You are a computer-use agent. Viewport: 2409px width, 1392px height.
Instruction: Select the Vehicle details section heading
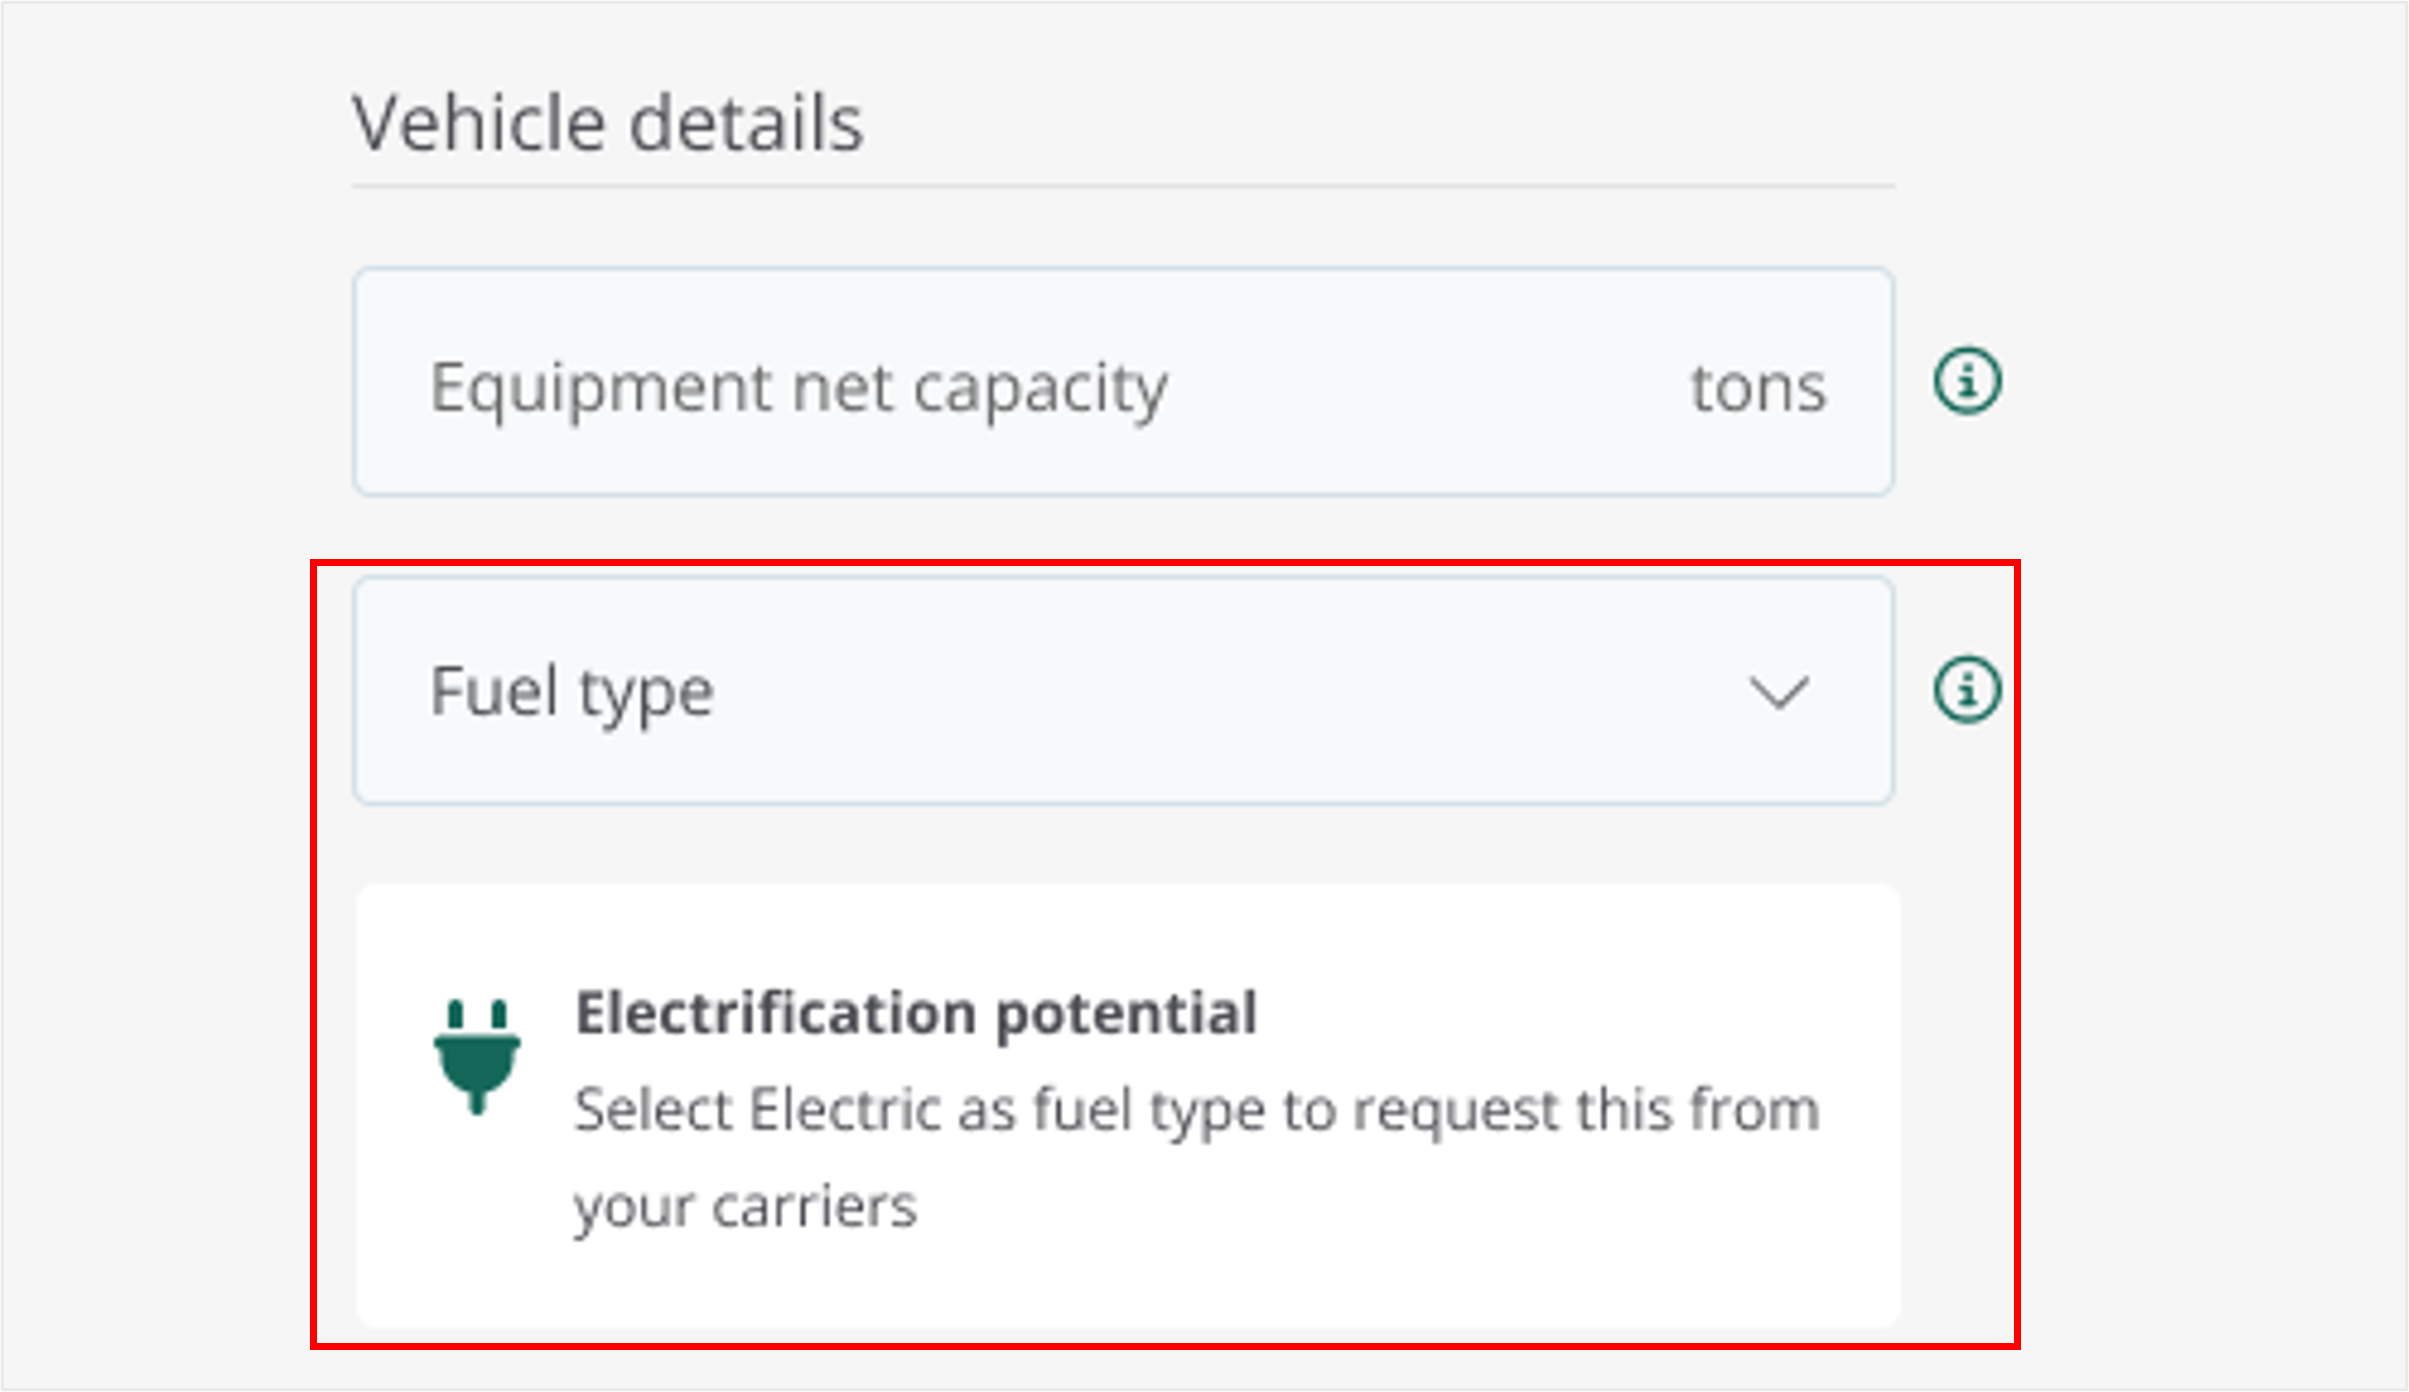608,123
